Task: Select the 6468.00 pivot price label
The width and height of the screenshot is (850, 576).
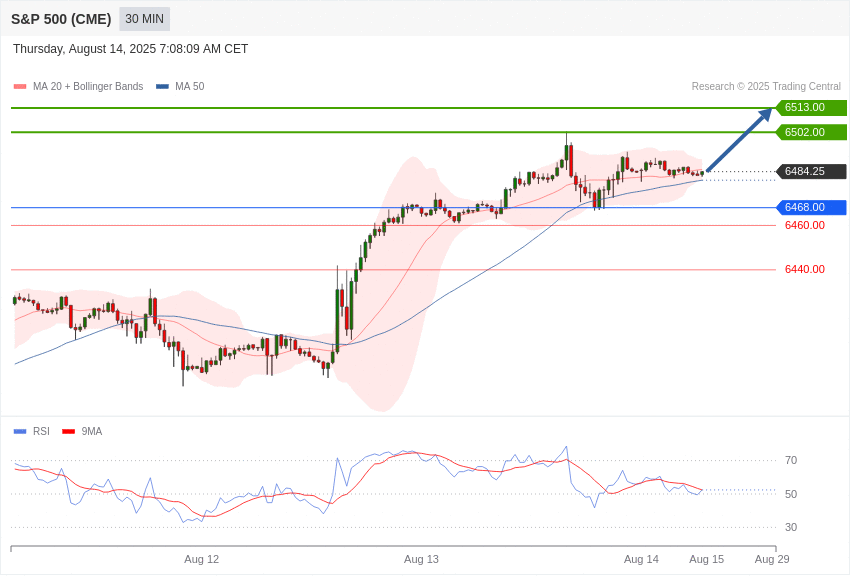Action: tap(812, 207)
